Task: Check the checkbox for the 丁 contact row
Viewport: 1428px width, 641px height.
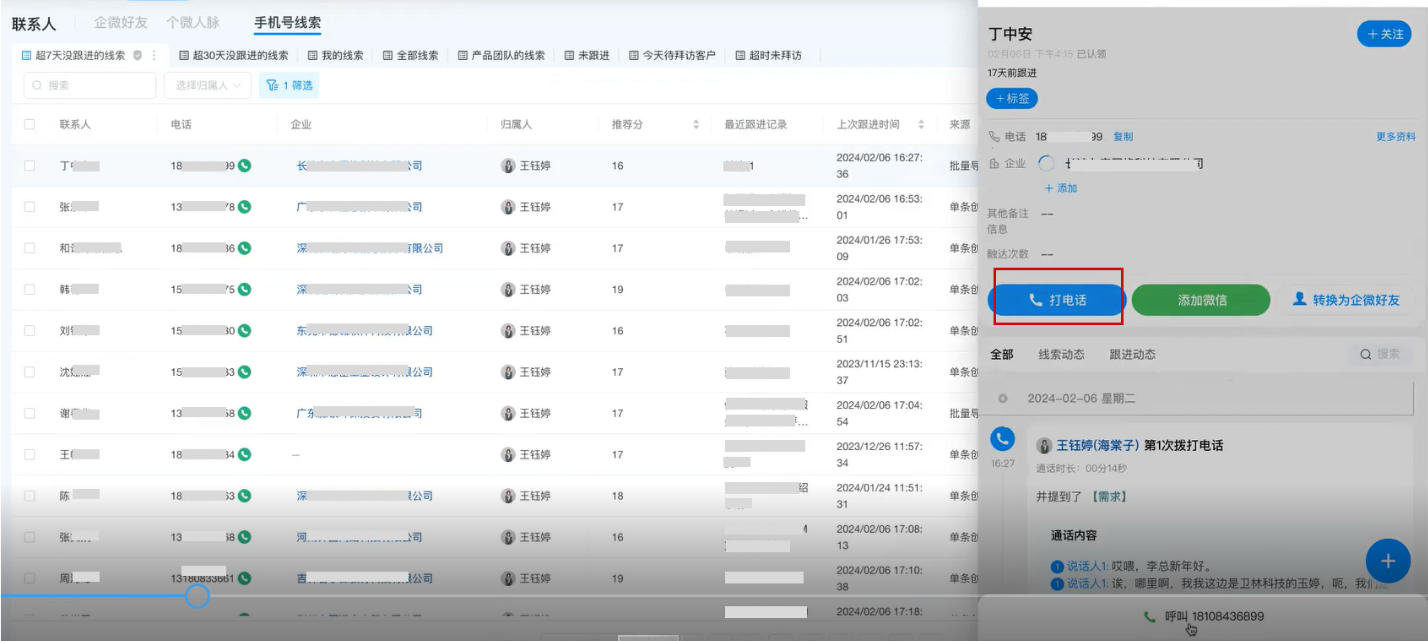Action: point(30,165)
